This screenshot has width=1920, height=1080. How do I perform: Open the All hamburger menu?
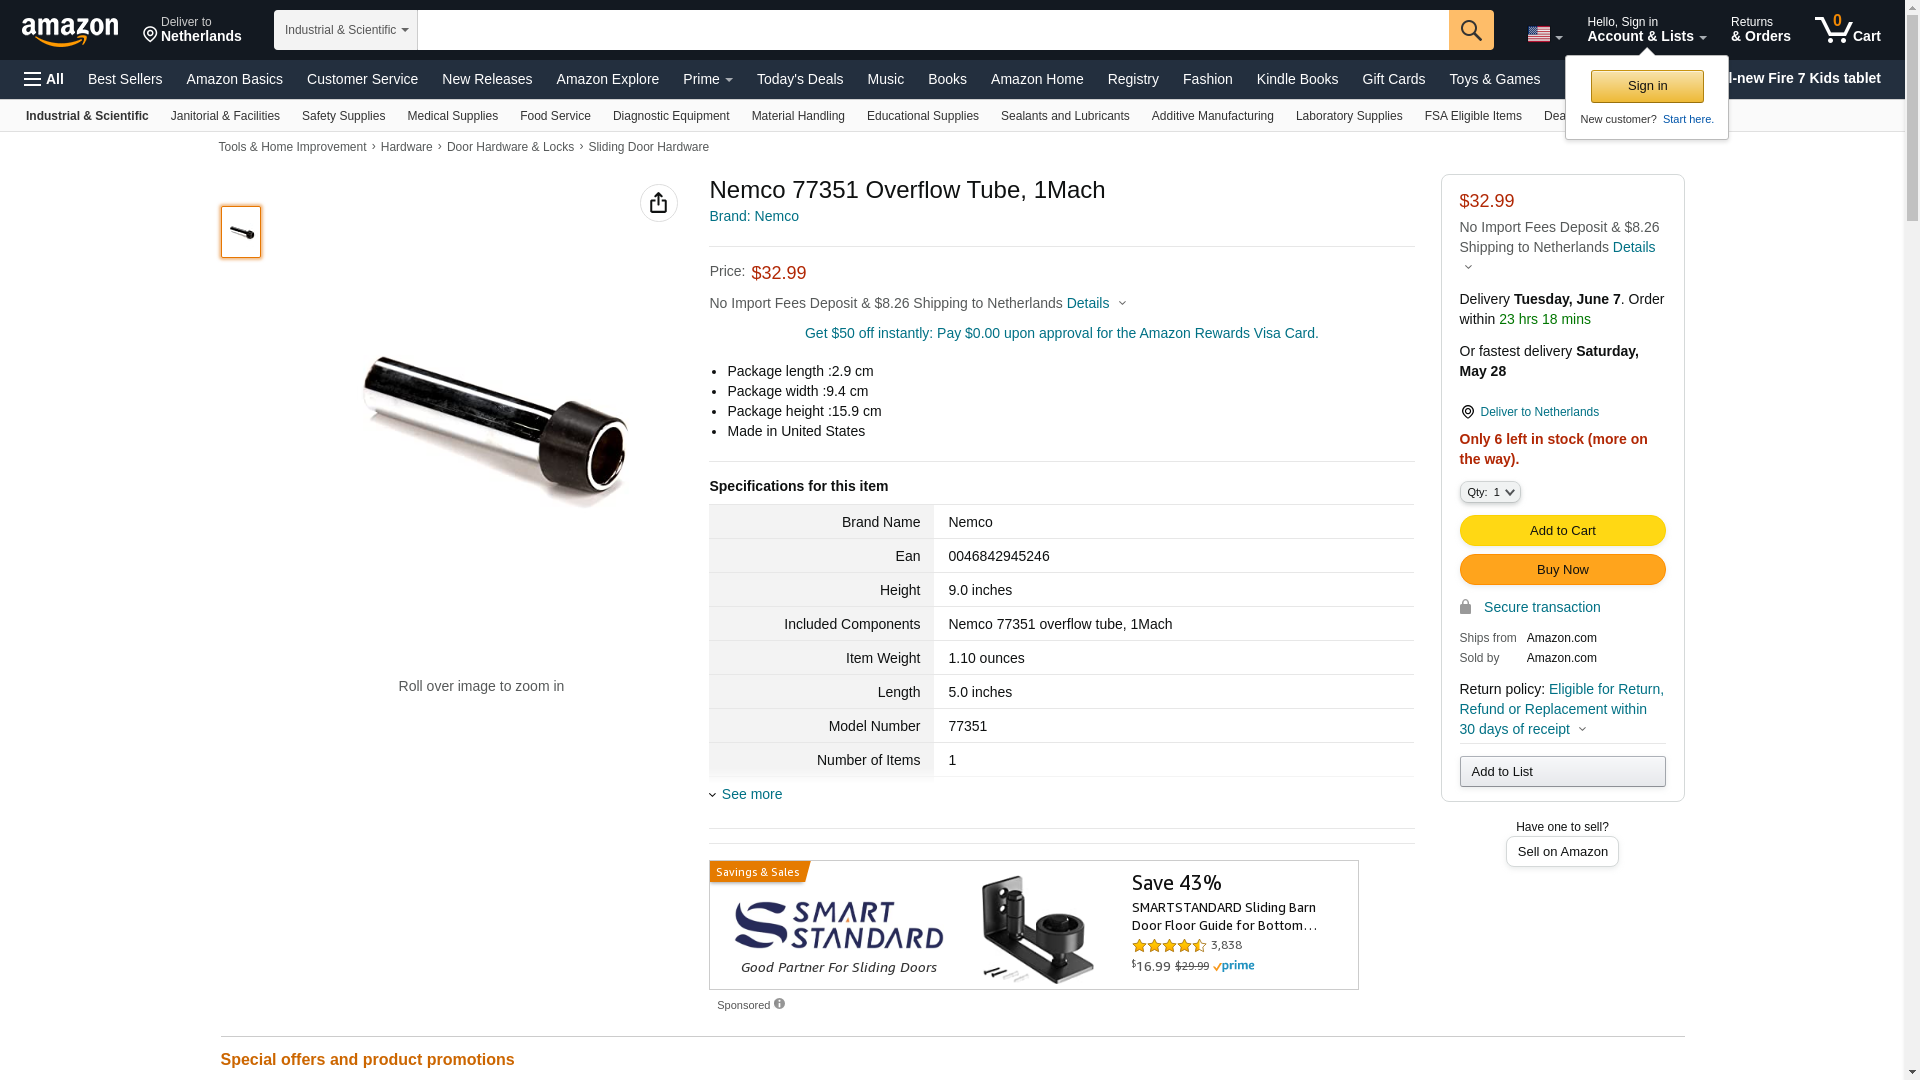(44, 79)
